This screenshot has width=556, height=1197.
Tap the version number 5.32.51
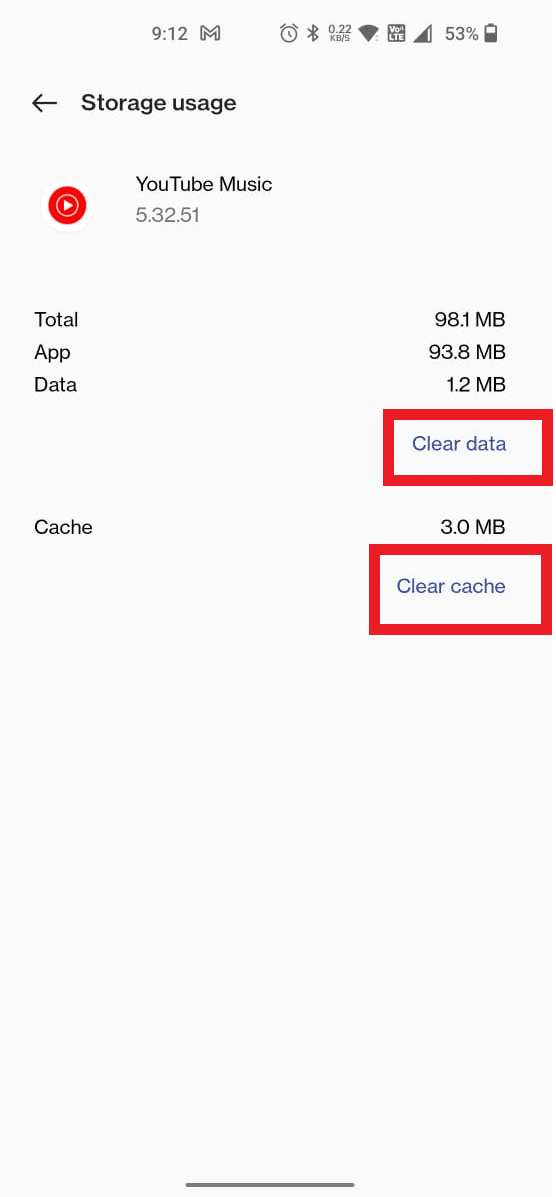(167, 215)
